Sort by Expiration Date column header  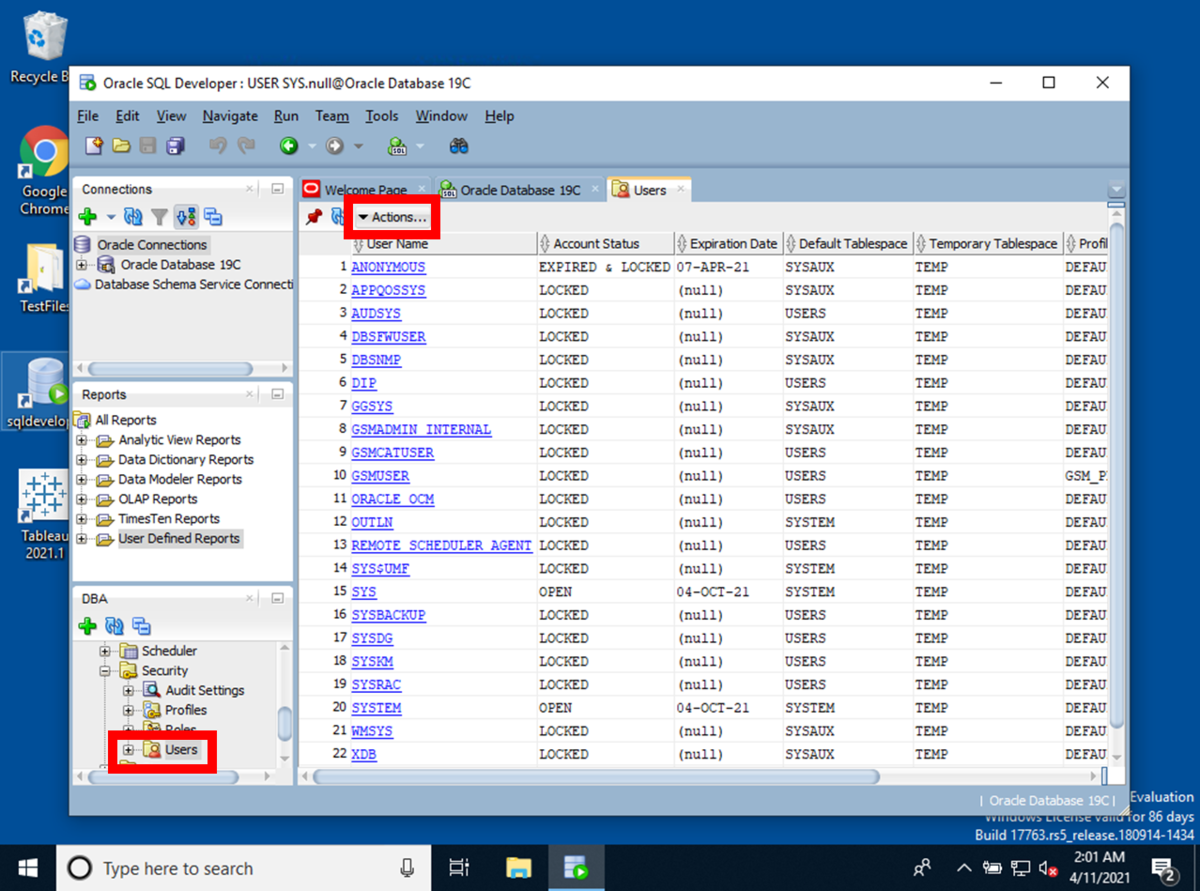click(729, 244)
